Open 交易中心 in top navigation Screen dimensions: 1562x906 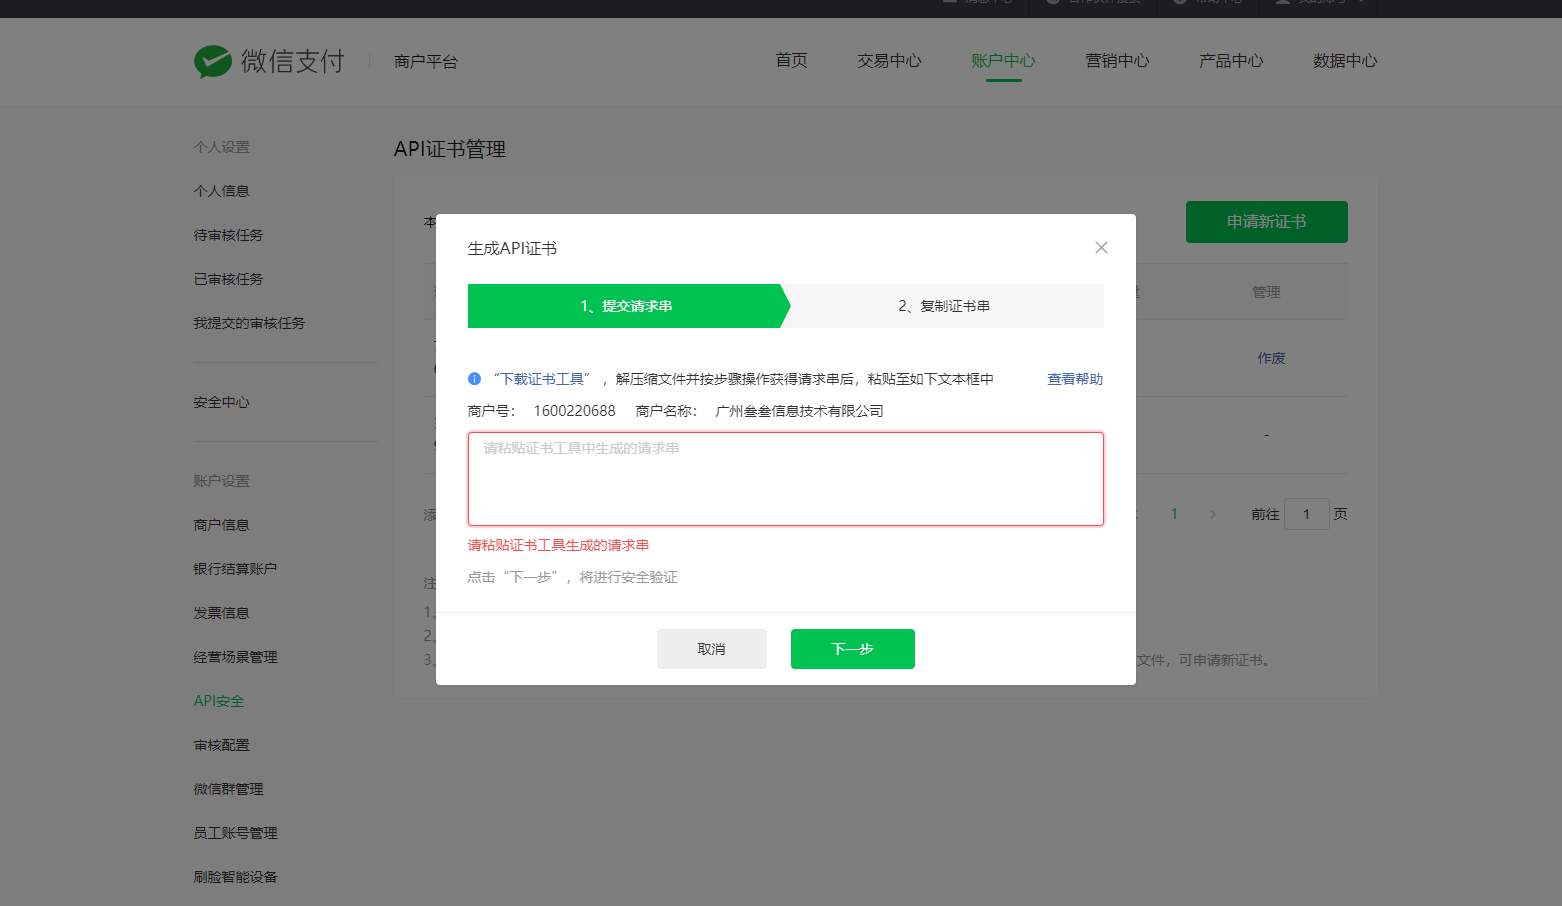pyautogui.click(x=889, y=61)
